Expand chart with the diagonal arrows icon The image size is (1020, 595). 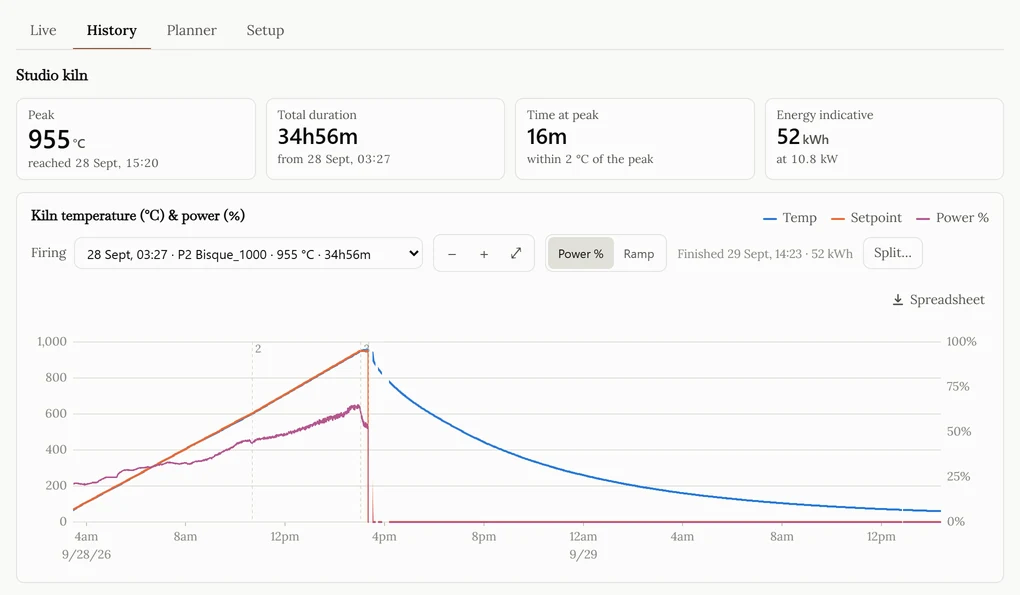pos(516,254)
